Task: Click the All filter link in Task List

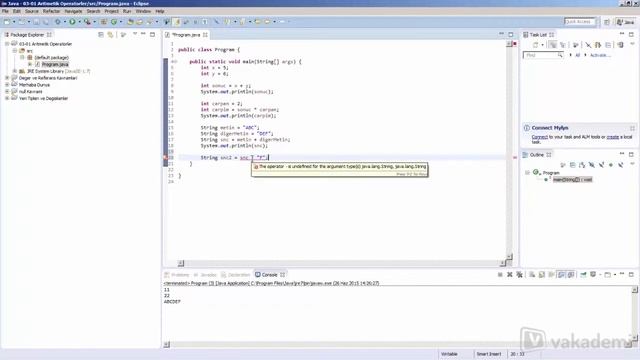Action: [x=578, y=55]
